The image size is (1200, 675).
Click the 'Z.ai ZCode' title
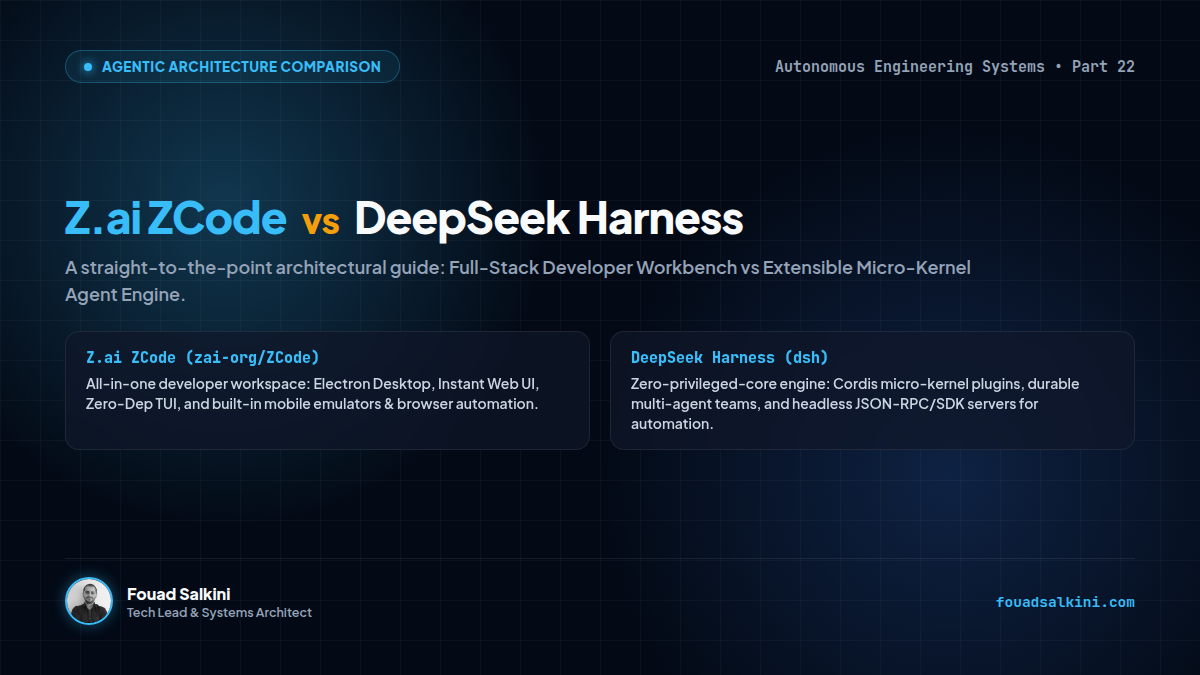pyautogui.click(x=176, y=219)
